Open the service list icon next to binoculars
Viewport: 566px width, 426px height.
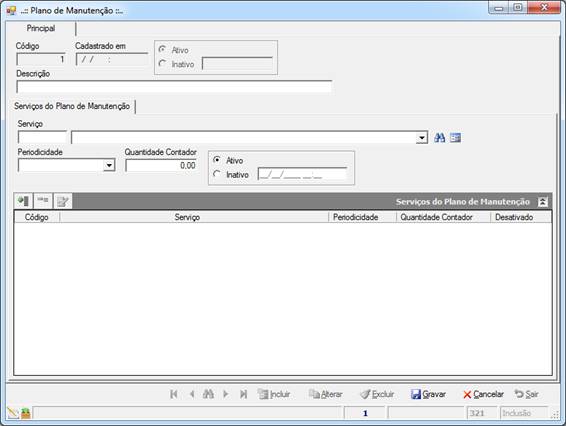[x=455, y=138]
